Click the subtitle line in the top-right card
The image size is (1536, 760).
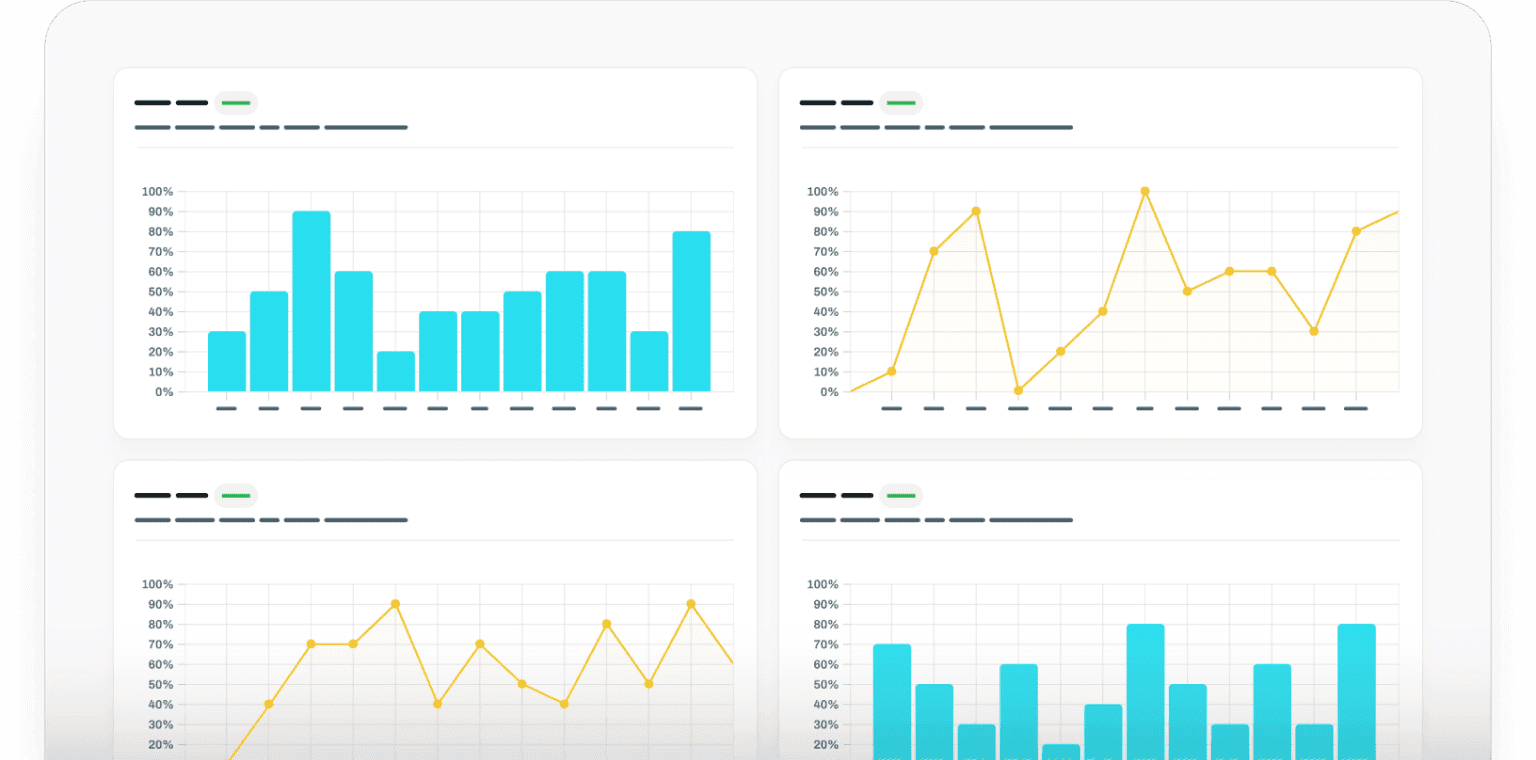click(936, 128)
